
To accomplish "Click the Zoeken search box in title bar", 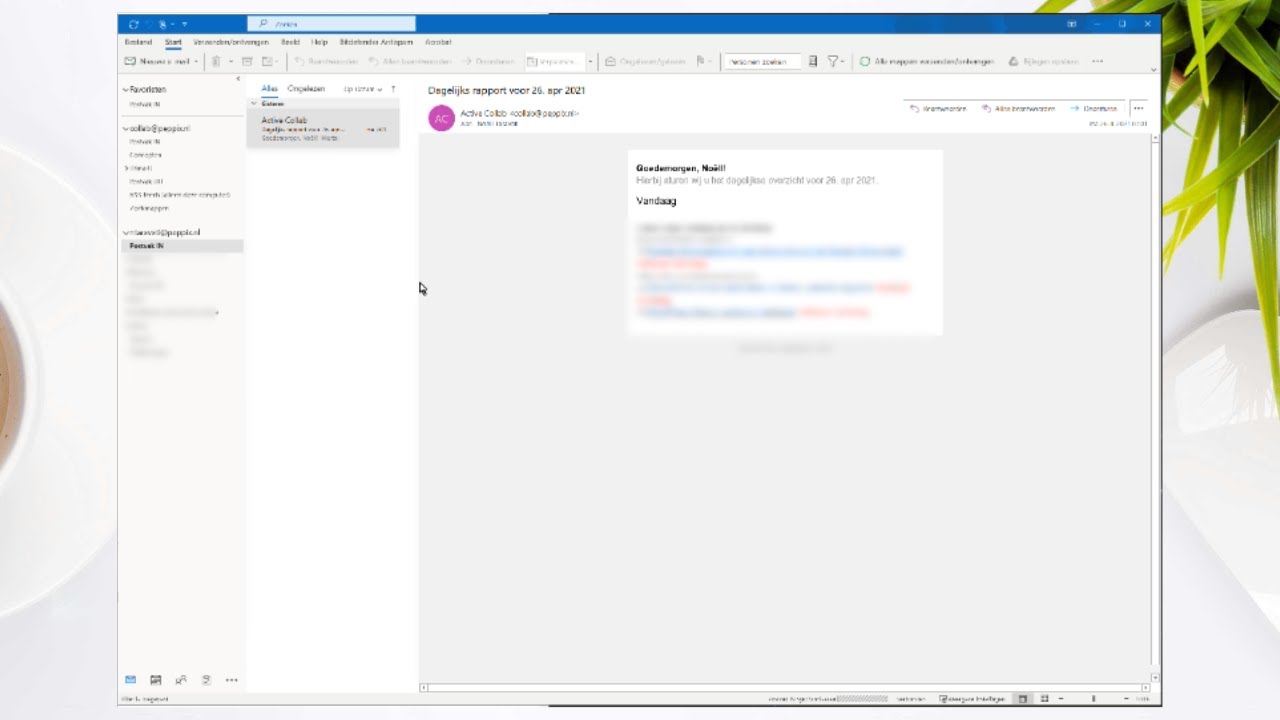I will point(331,23).
